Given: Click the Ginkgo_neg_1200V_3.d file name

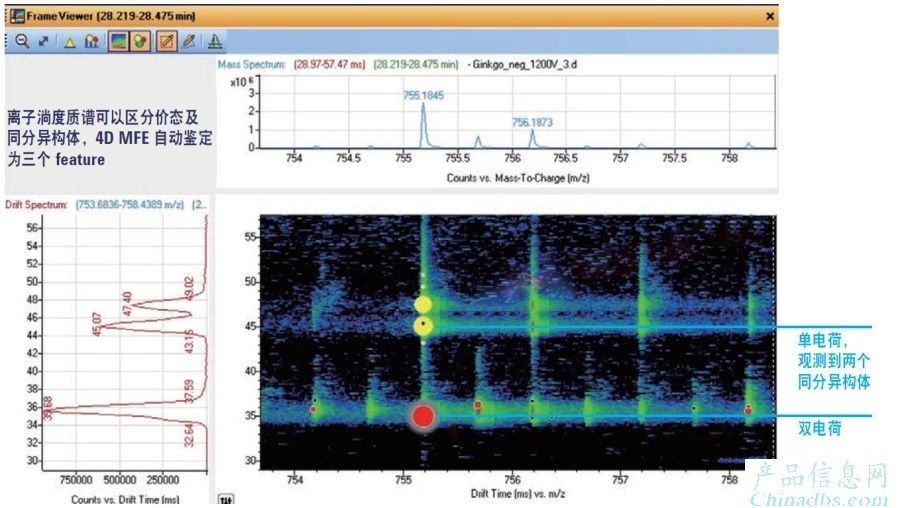Looking at the screenshot, I should [x=525, y=64].
